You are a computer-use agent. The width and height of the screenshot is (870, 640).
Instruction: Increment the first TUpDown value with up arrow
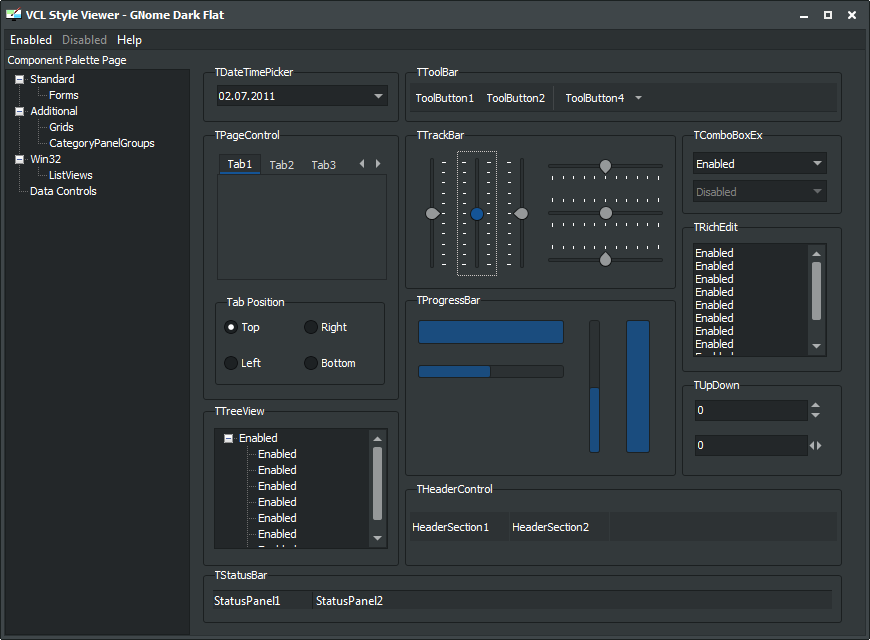(x=816, y=405)
